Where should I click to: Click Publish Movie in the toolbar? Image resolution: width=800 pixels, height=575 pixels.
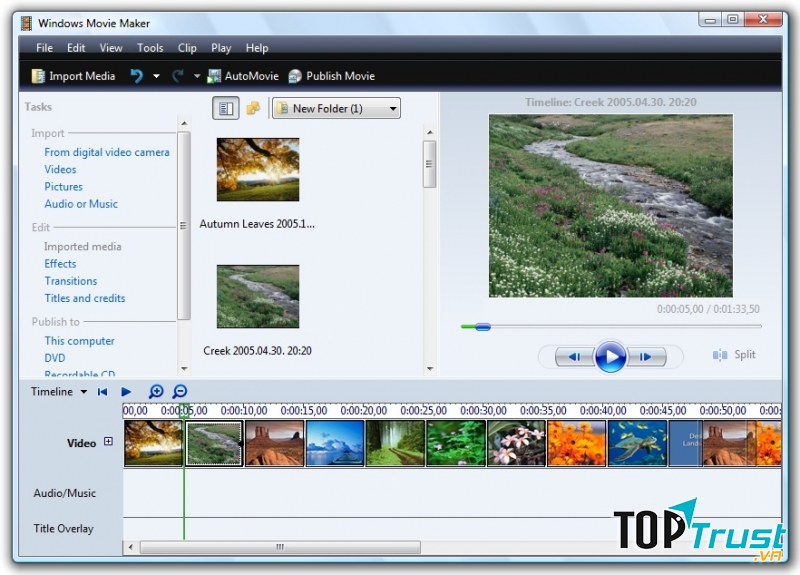(x=332, y=76)
